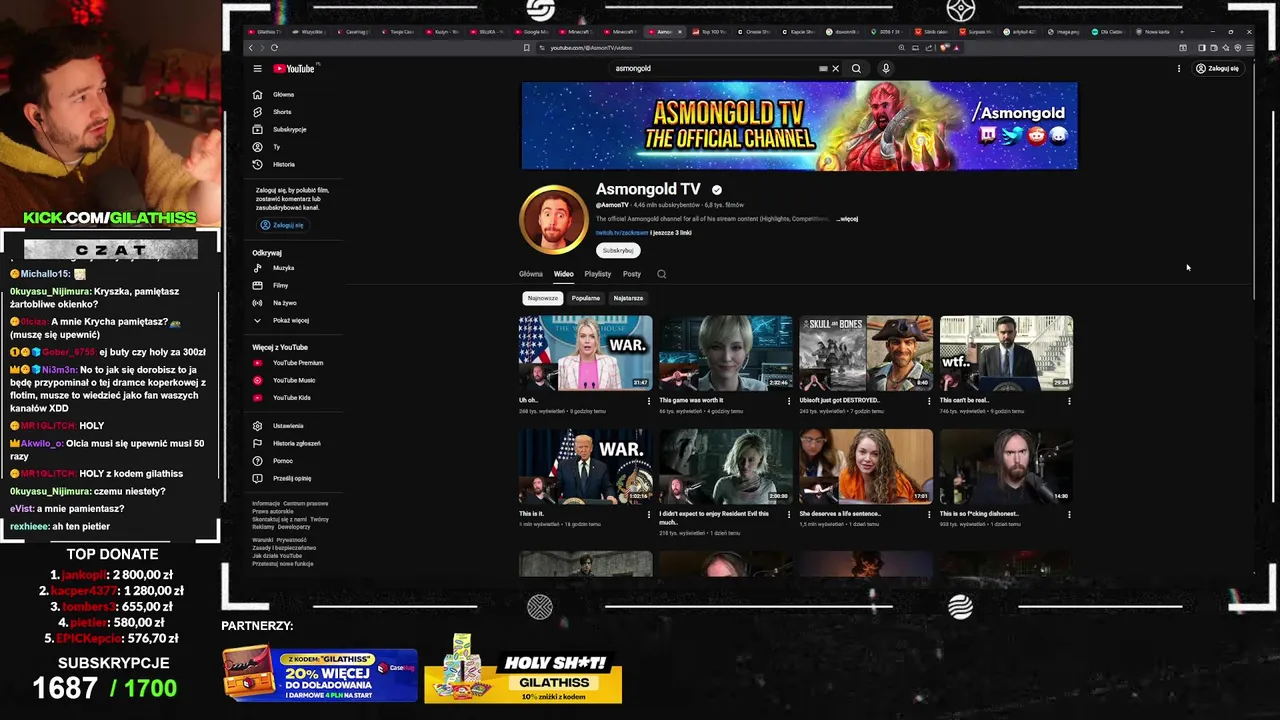
Task: Clear the YouTube search box with X
Action: 836,69
